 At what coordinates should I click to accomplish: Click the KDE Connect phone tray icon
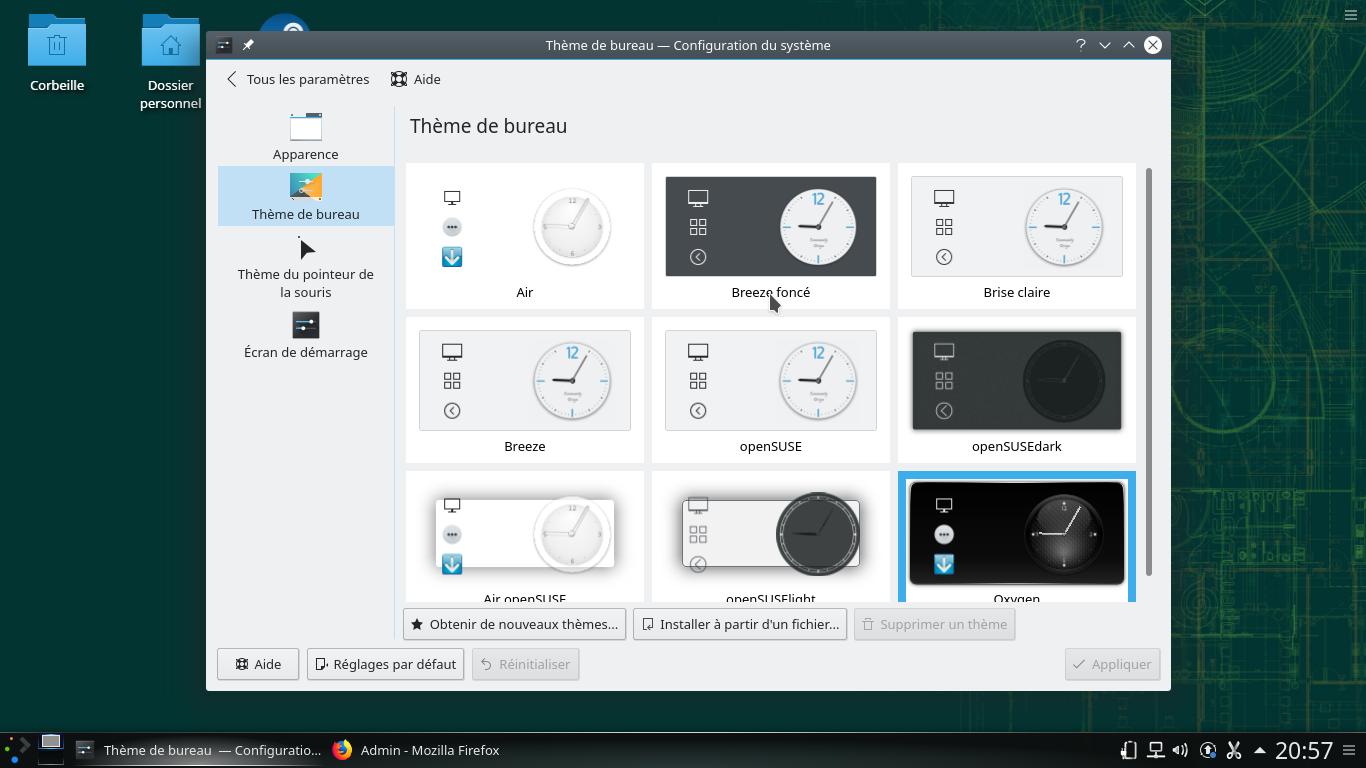click(1128, 750)
